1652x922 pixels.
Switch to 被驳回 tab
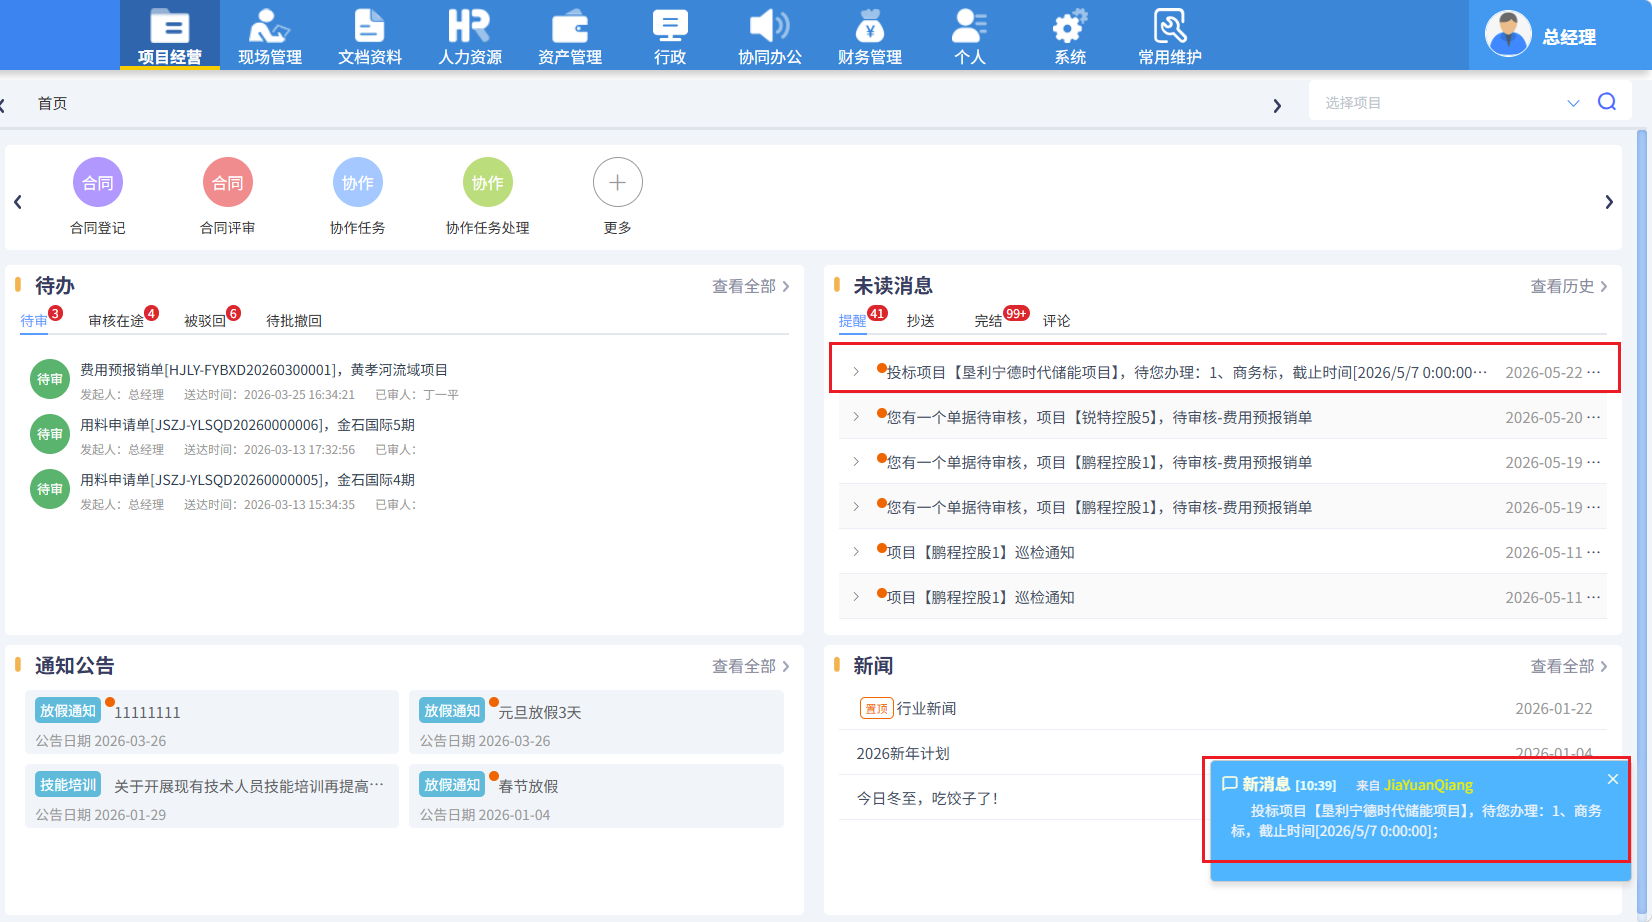[x=206, y=321]
